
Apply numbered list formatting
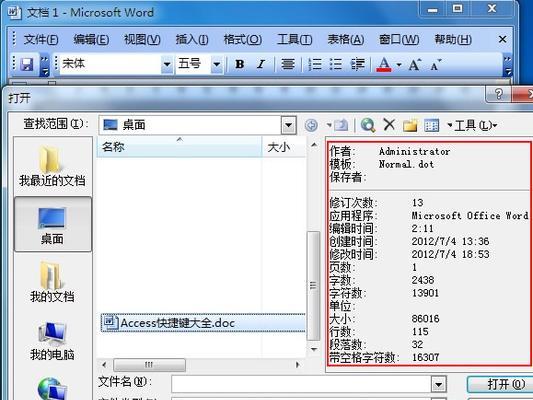315,64
